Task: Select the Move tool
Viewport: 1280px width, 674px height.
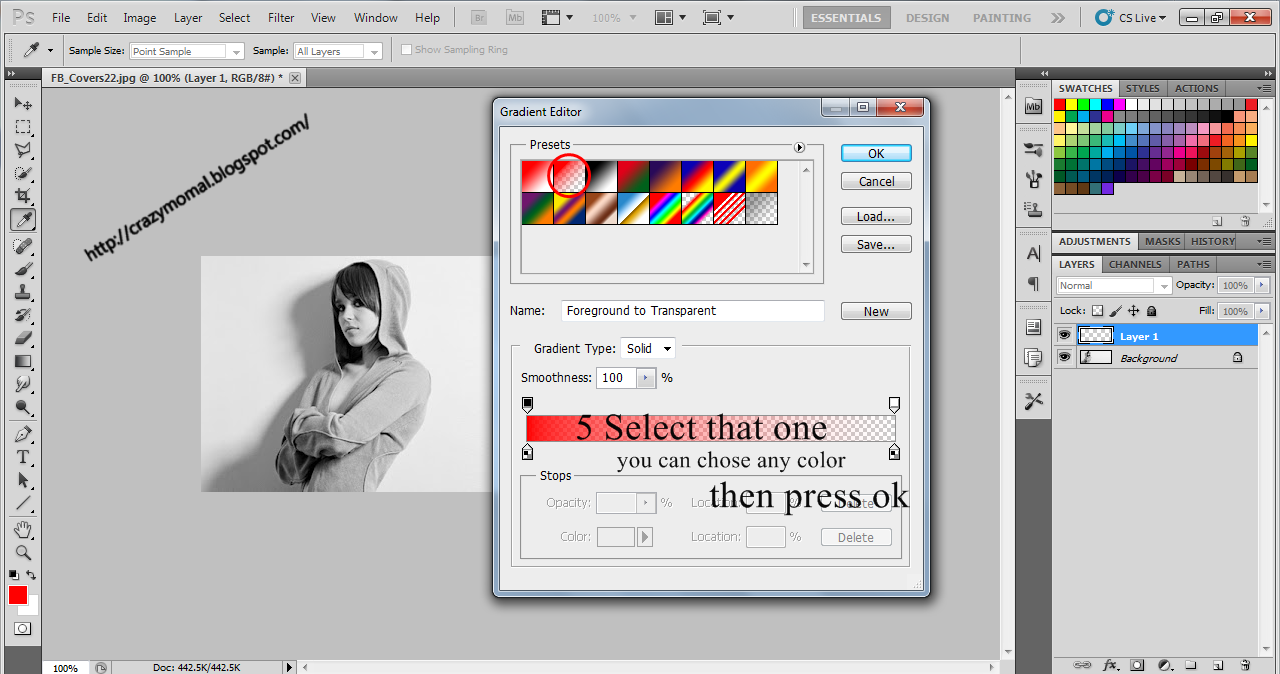Action: (24, 104)
